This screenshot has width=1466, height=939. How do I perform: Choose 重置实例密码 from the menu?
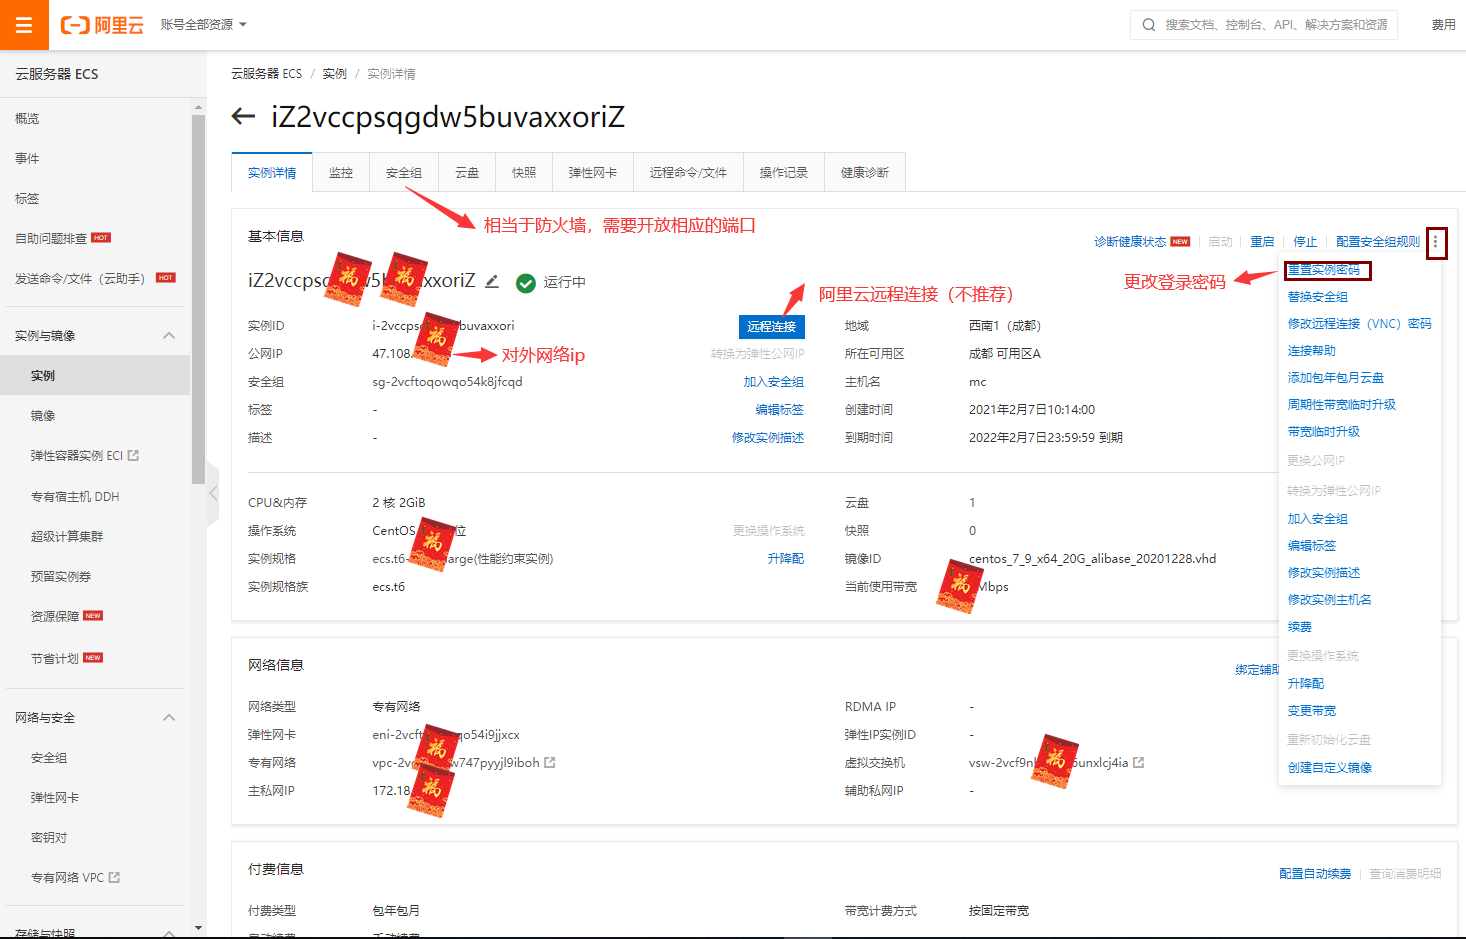click(1324, 270)
